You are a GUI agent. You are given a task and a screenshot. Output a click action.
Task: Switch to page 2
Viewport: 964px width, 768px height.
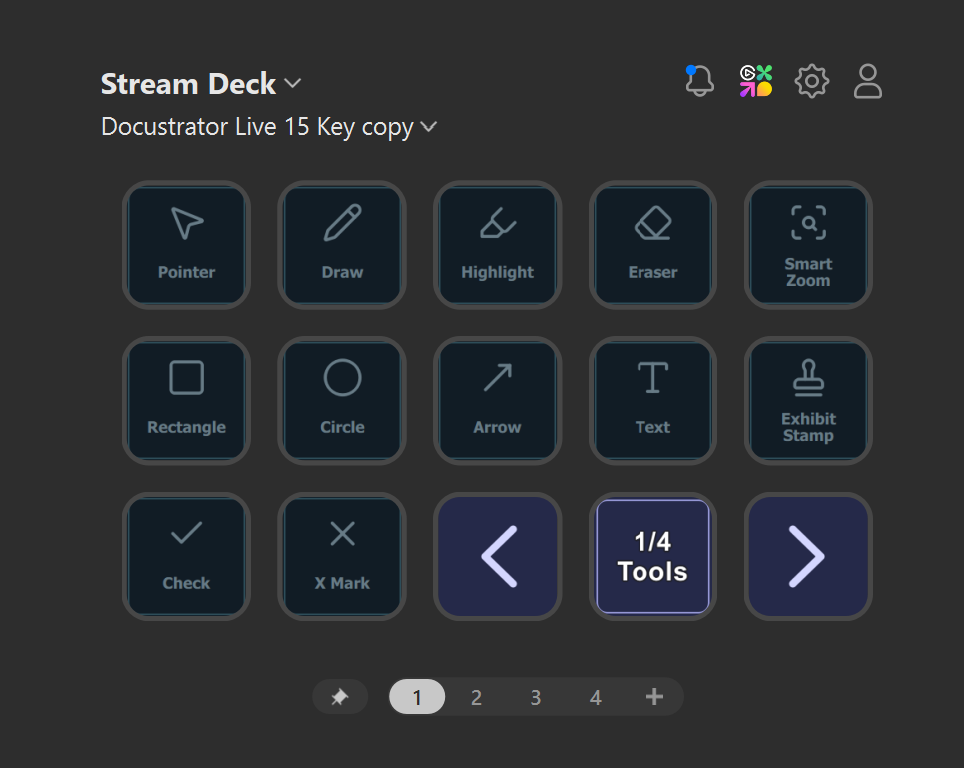[476, 697]
